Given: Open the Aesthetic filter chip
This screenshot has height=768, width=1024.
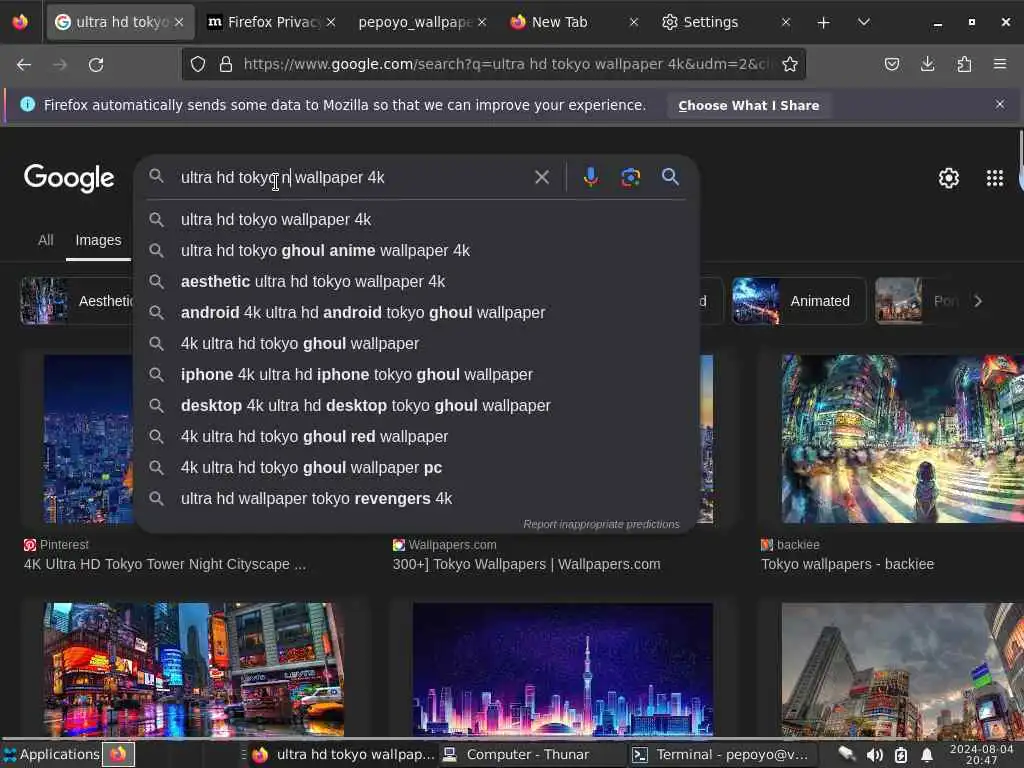Looking at the screenshot, I should [76, 301].
